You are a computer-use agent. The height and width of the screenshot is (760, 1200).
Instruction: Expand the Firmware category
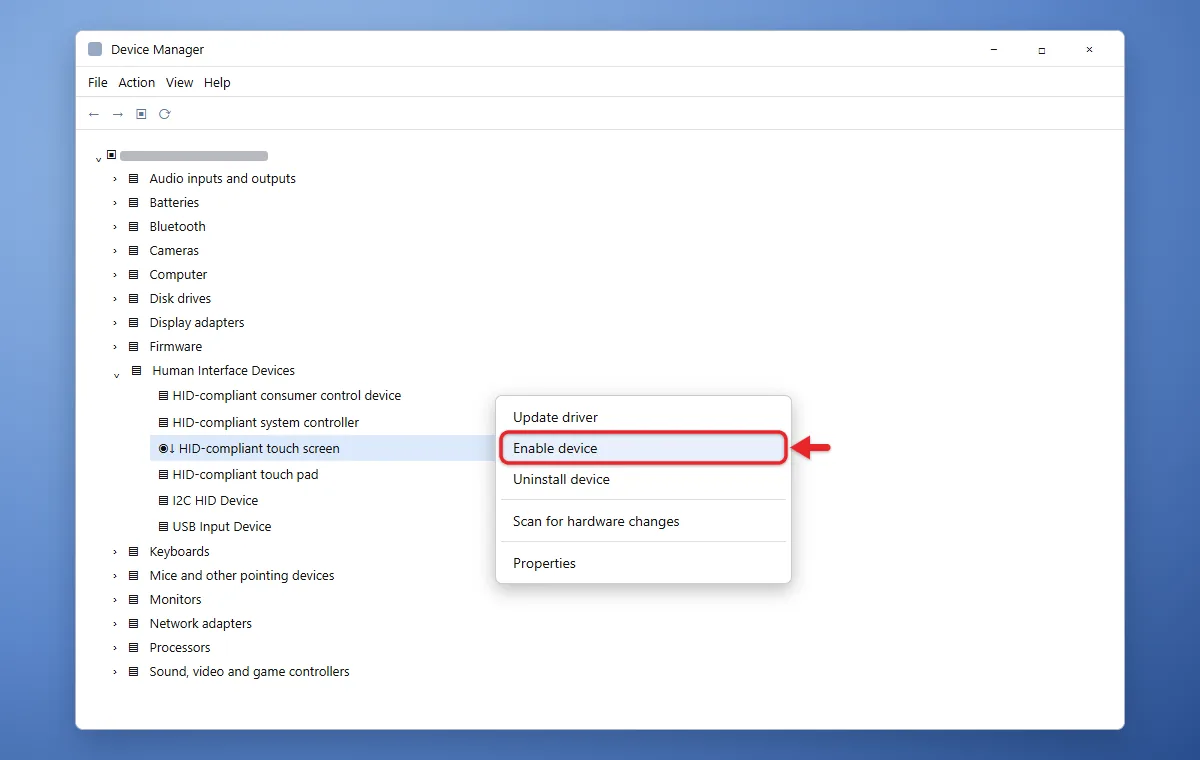pyautogui.click(x=115, y=347)
